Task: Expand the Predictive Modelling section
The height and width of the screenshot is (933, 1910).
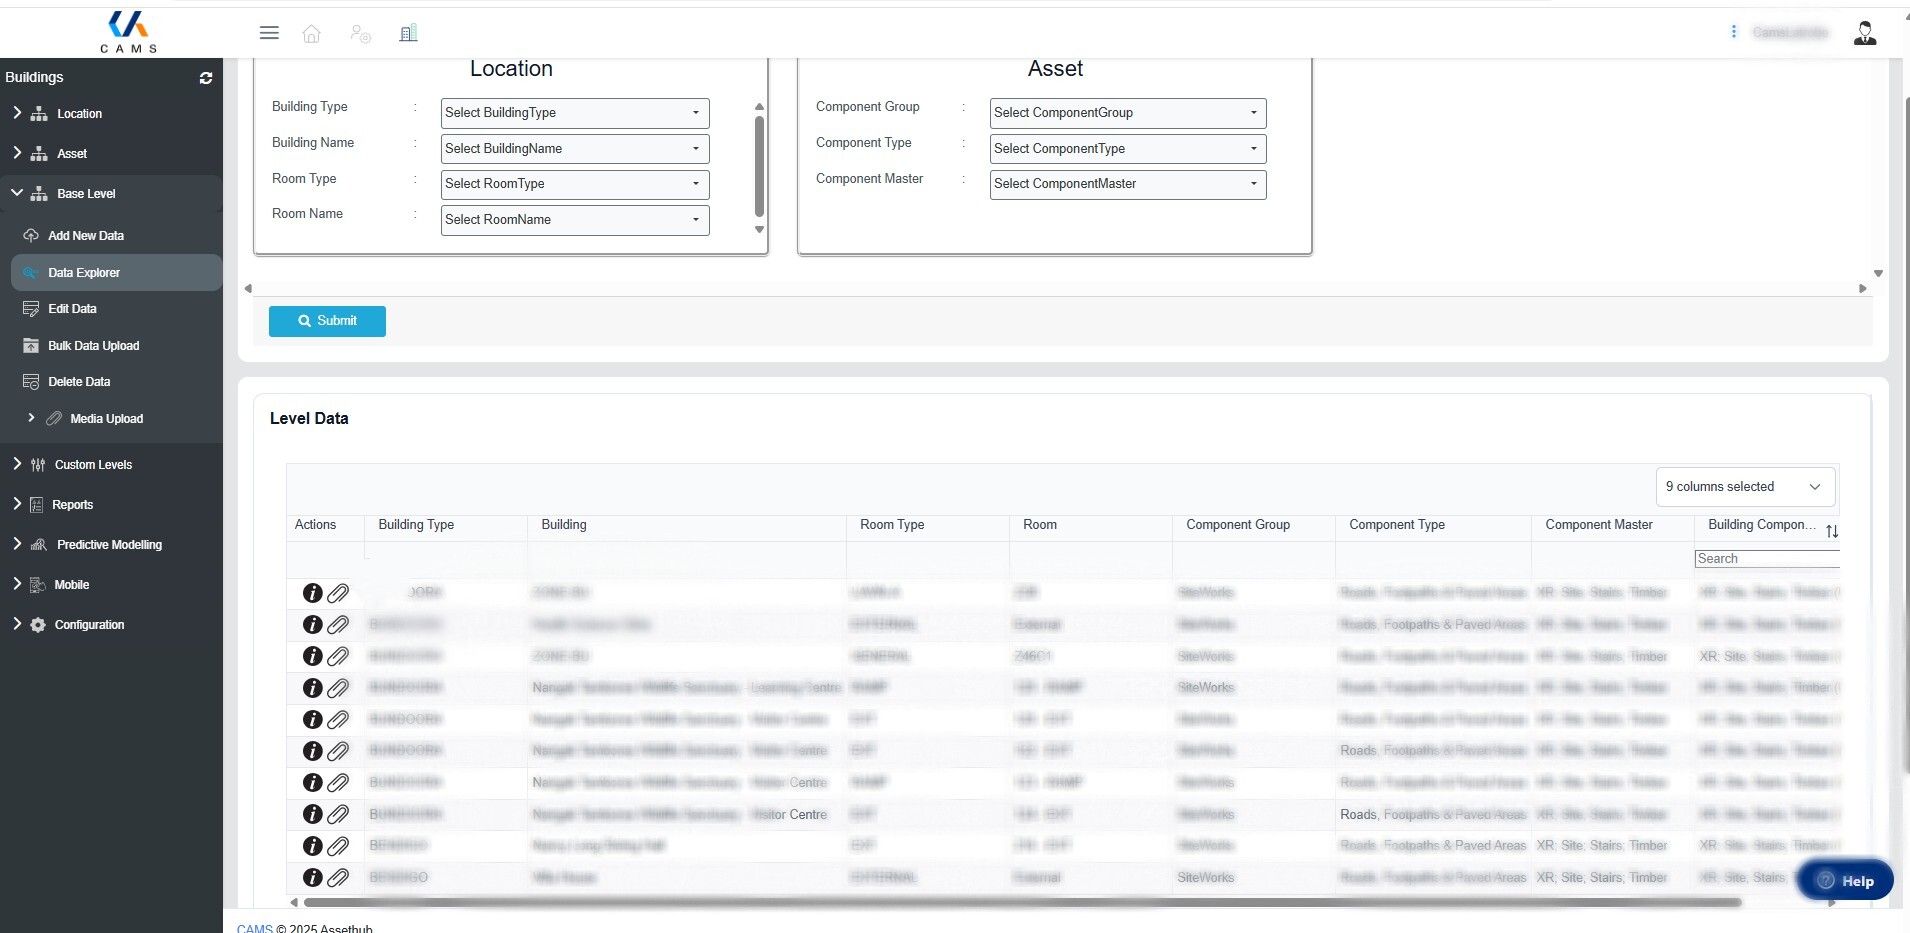Action: (17, 544)
